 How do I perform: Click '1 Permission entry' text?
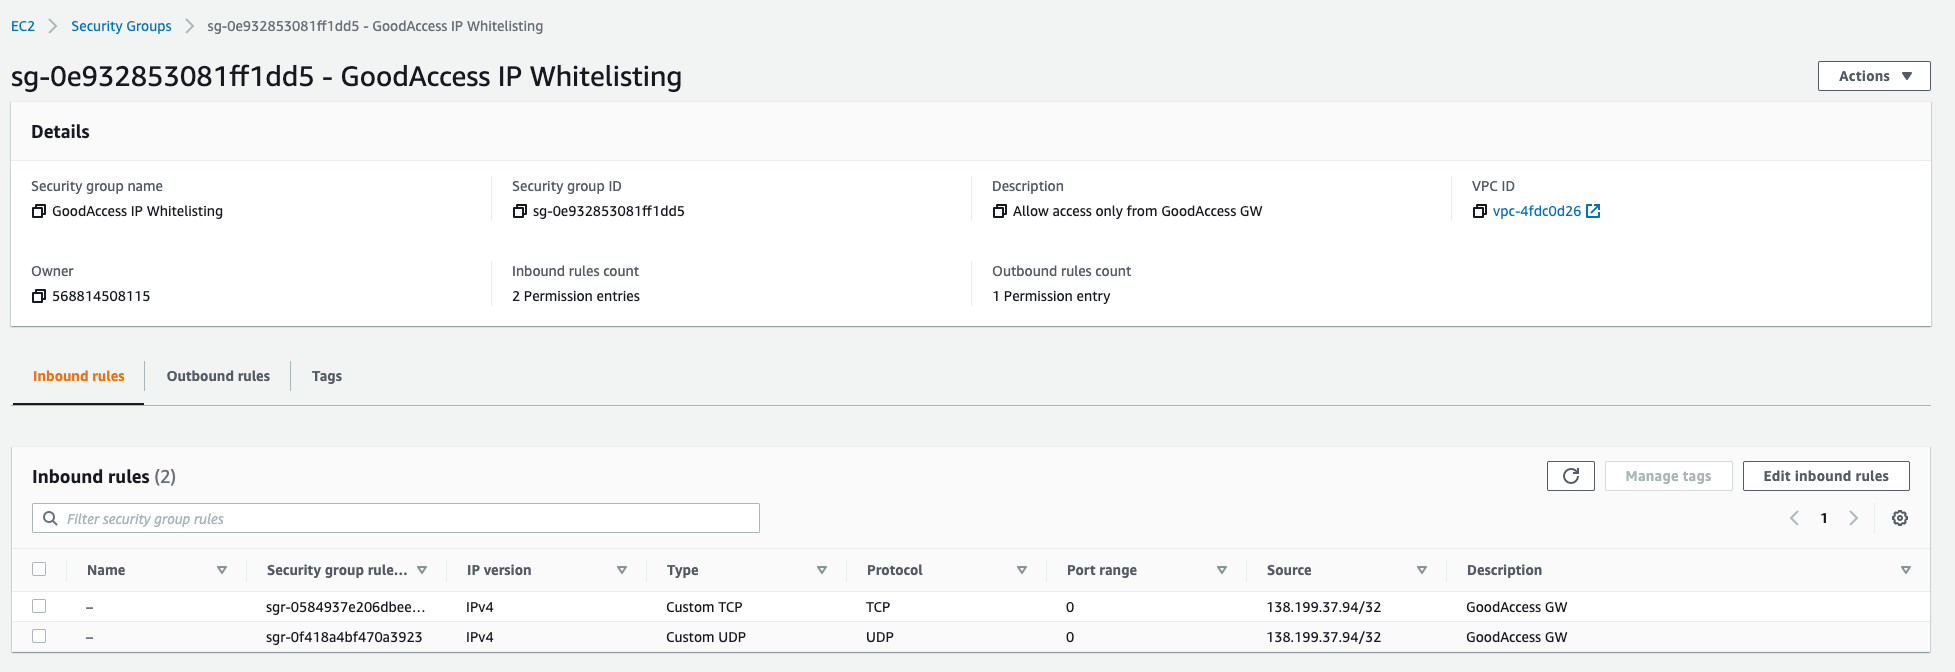1051,296
